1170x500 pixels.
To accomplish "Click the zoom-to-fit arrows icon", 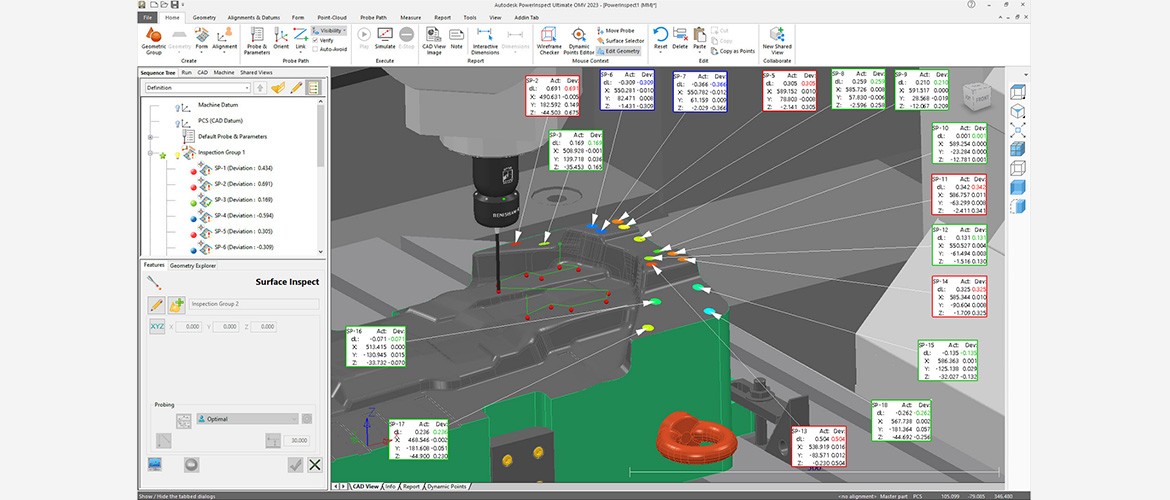I will point(1017,131).
